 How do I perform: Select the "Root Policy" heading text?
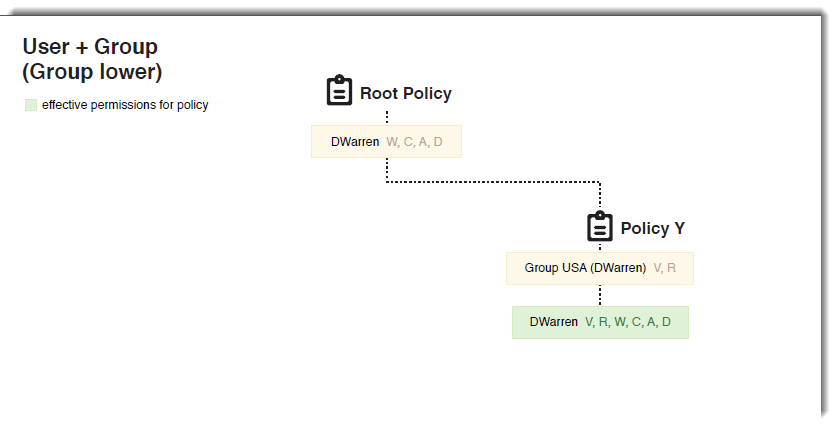(x=406, y=94)
